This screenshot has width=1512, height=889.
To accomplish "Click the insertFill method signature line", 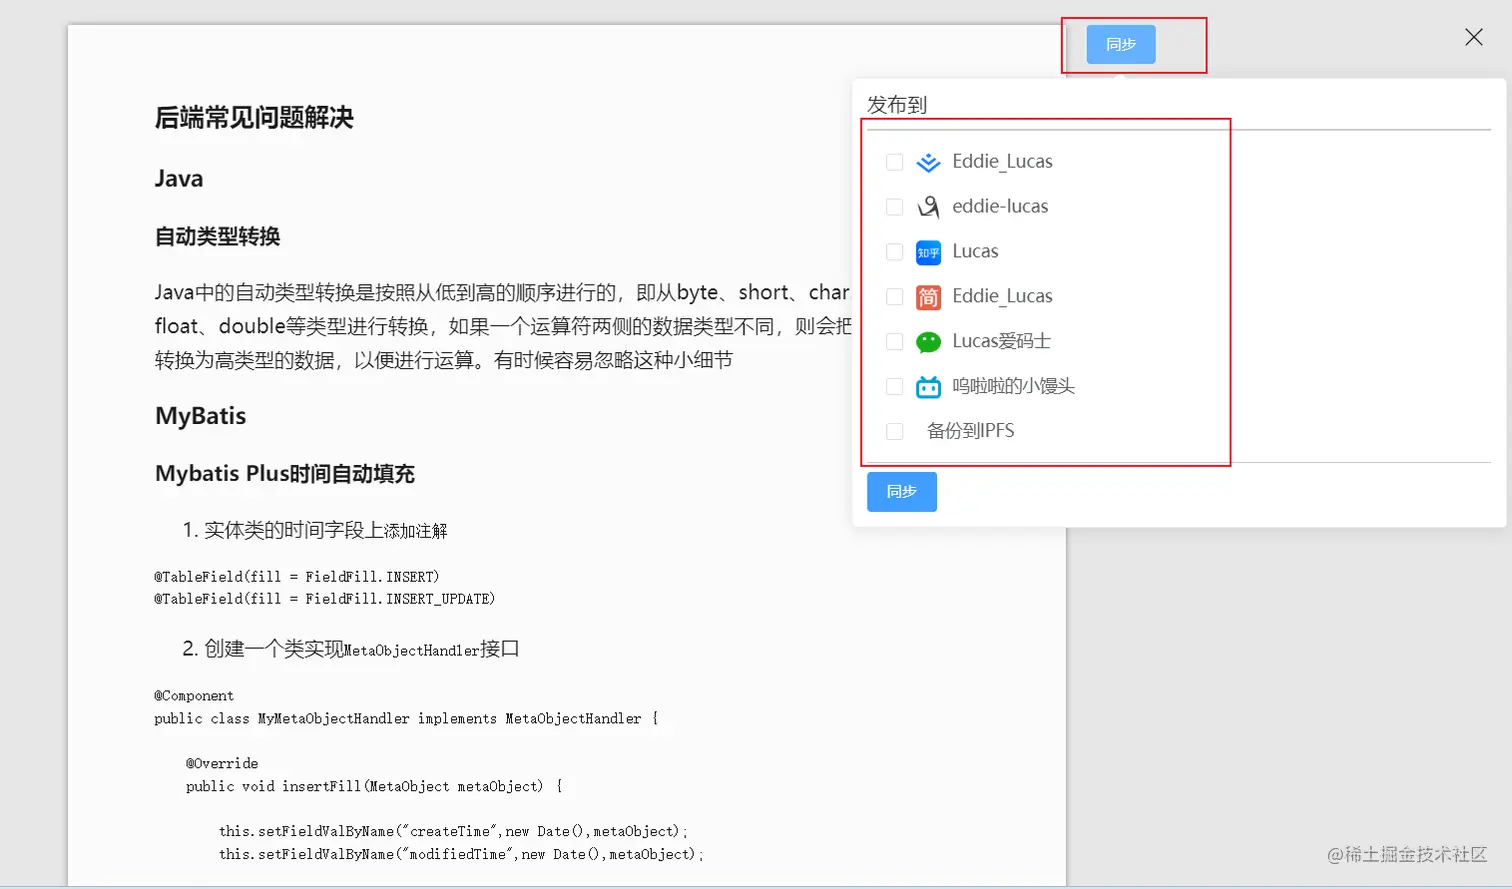I will tap(374, 787).
